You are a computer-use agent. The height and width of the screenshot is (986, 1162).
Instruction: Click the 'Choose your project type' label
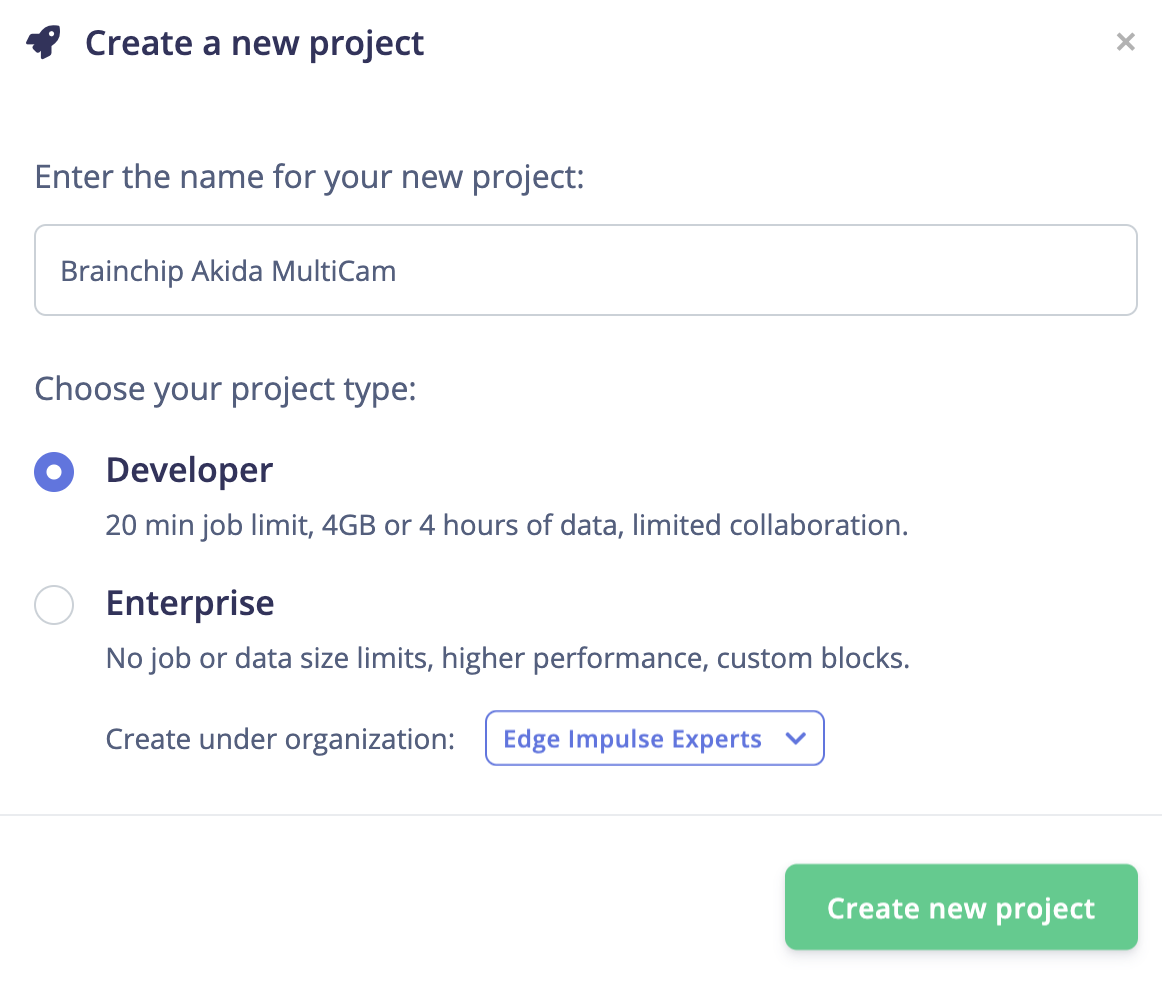coord(225,388)
